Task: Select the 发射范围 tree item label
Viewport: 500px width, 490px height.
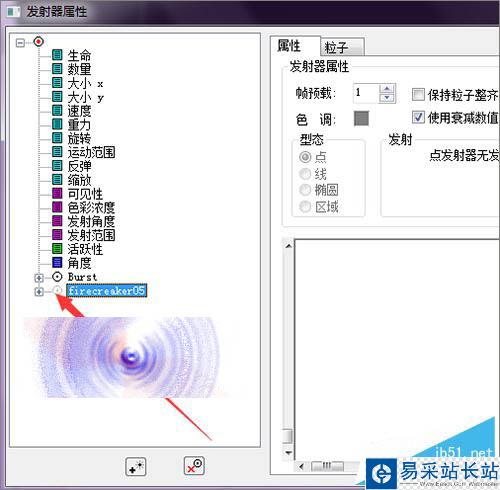Action: click(x=92, y=235)
